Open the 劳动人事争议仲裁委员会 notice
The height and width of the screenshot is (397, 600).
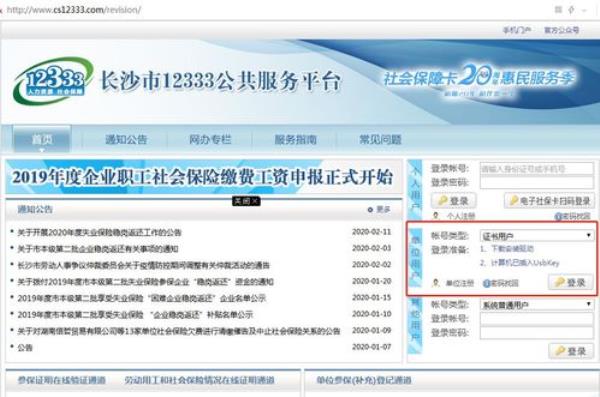[x=143, y=265]
